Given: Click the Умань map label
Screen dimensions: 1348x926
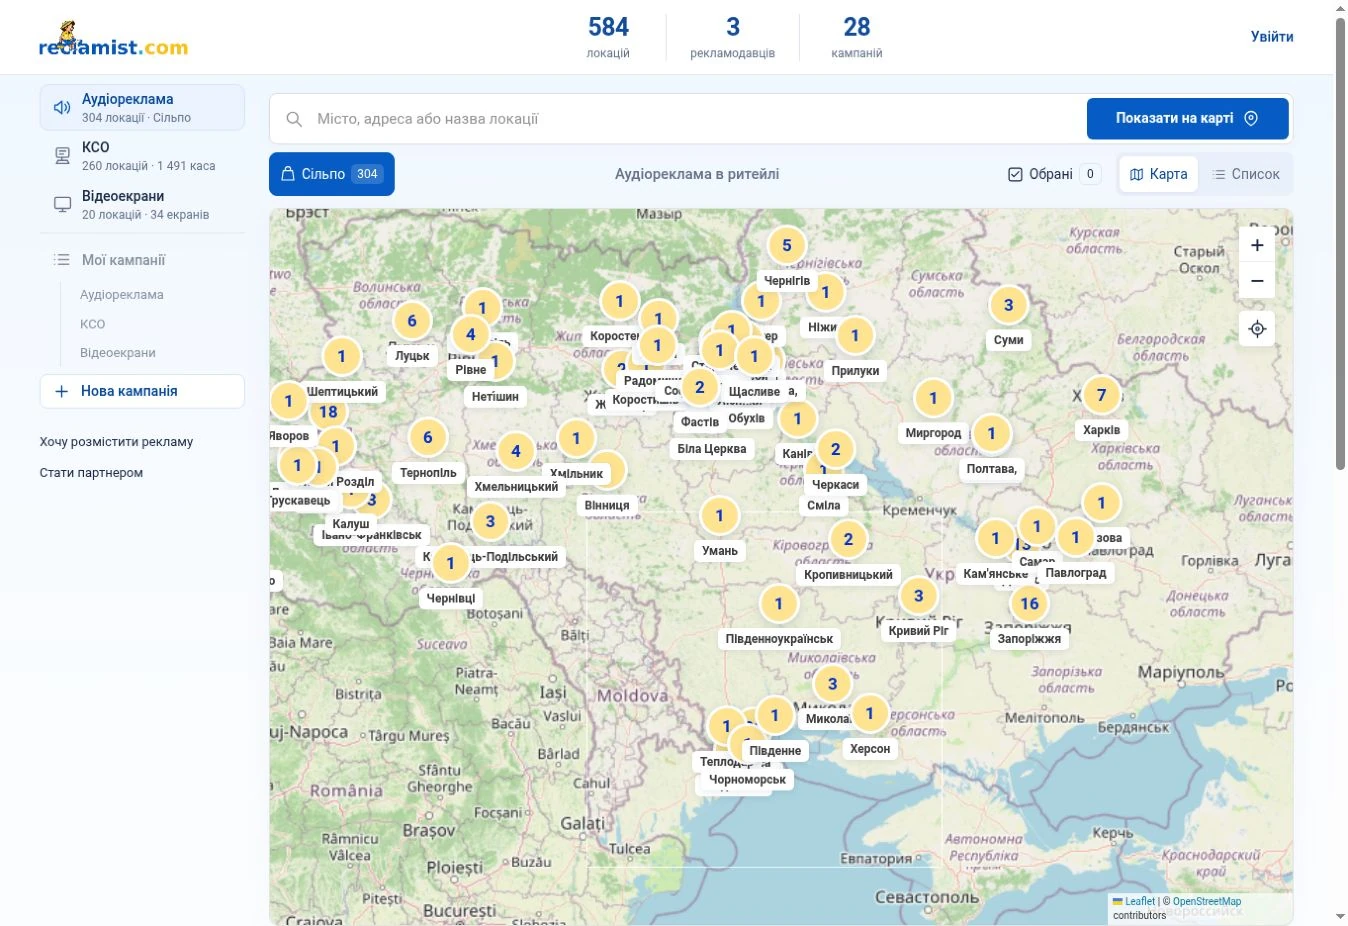Looking at the screenshot, I should pyautogui.click(x=720, y=551).
